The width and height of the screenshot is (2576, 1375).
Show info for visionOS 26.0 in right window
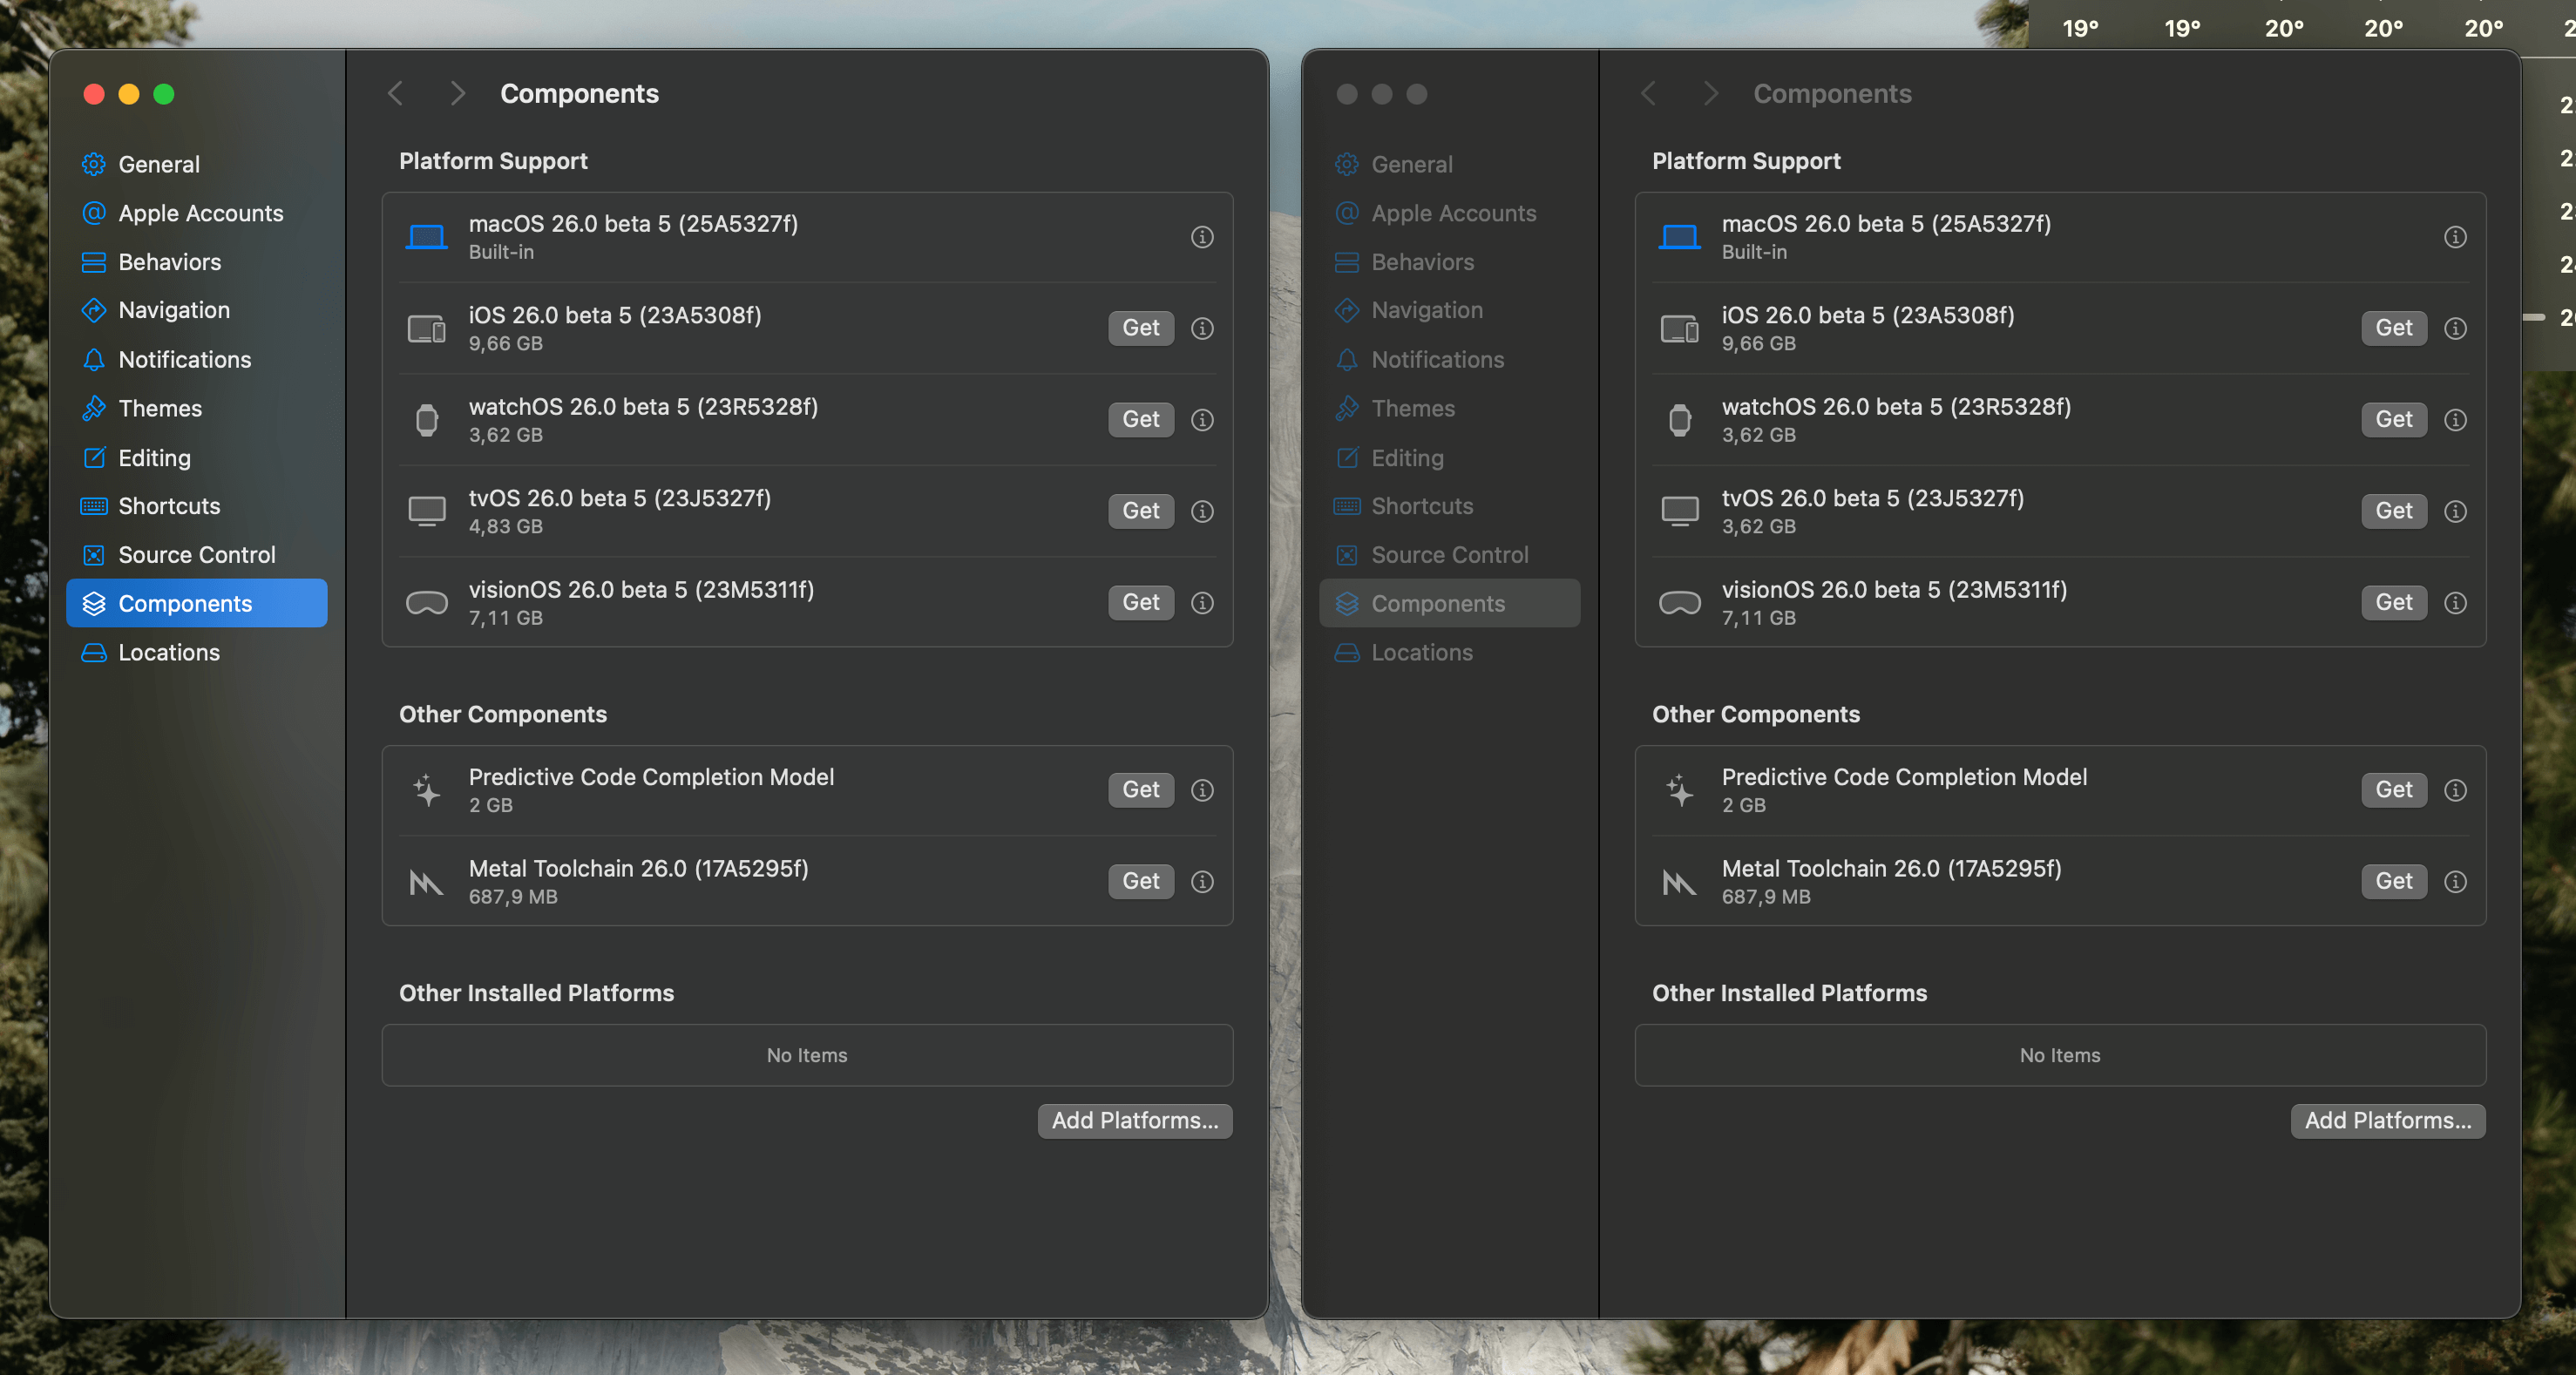pos(2455,603)
